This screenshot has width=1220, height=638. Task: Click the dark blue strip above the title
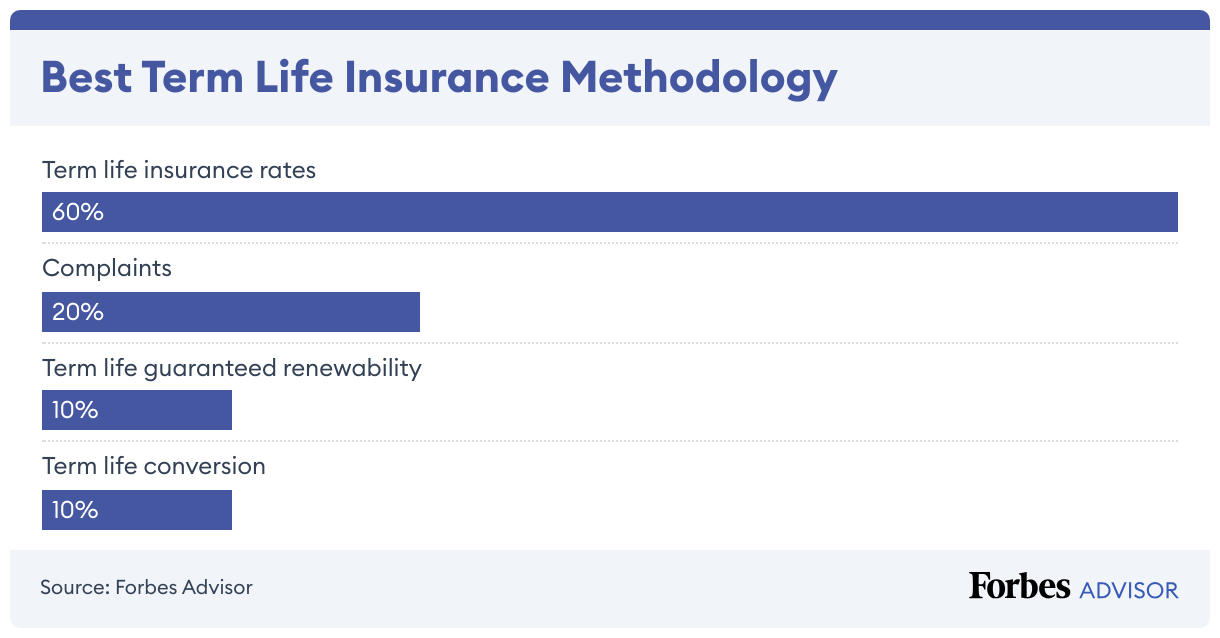[610, 20]
